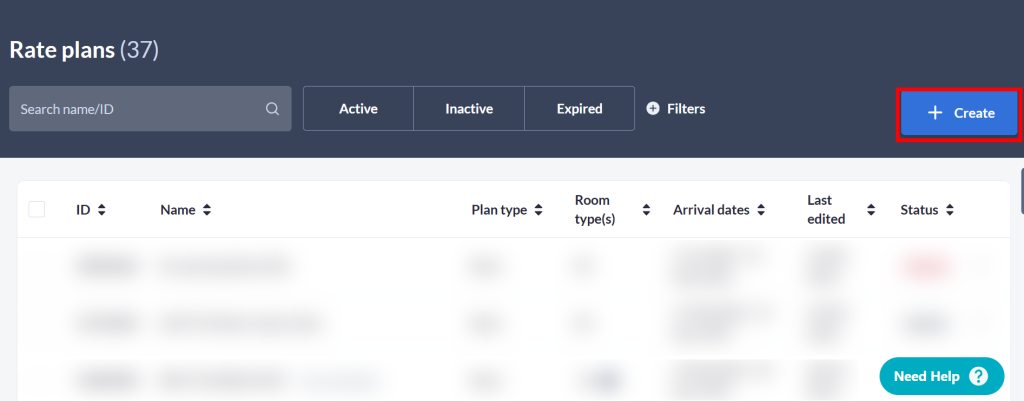Tick the select-all checkbox in table header
Image resolution: width=1024 pixels, height=401 pixels.
pyautogui.click(x=37, y=210)
